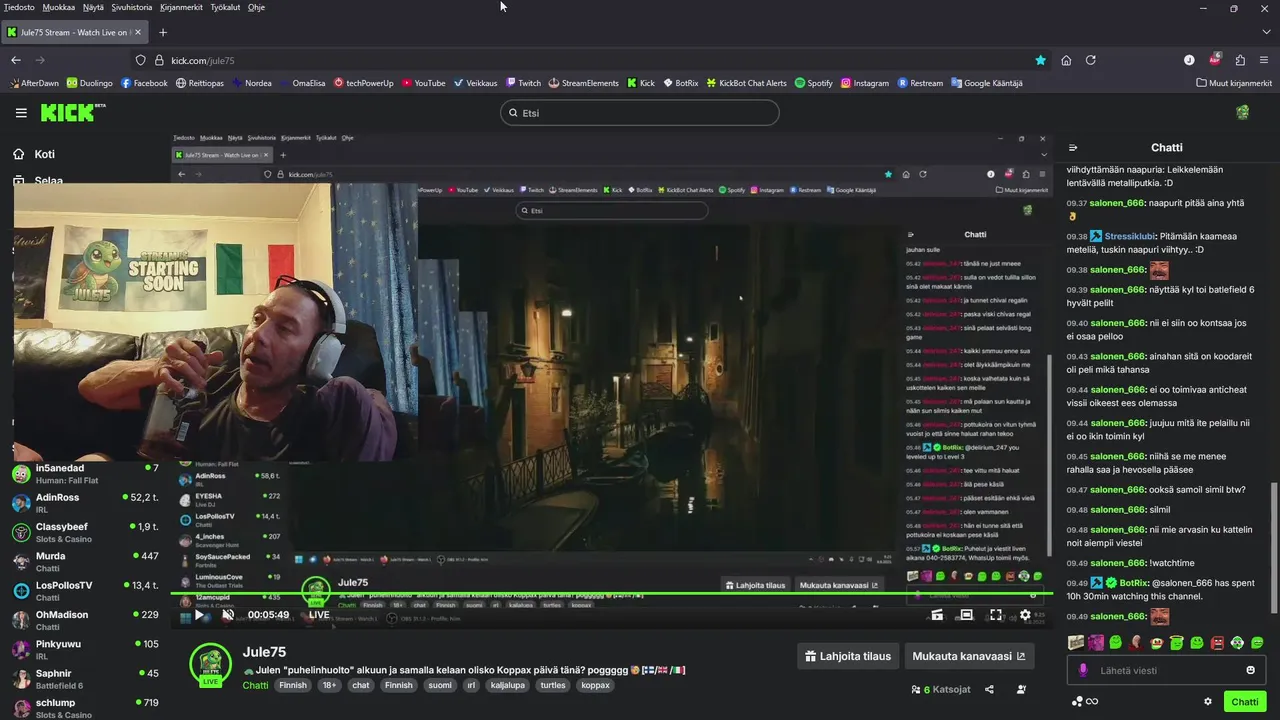Open the StreamElements bookmark
This screenshot has width=1280, height=720.
point(584,83)
